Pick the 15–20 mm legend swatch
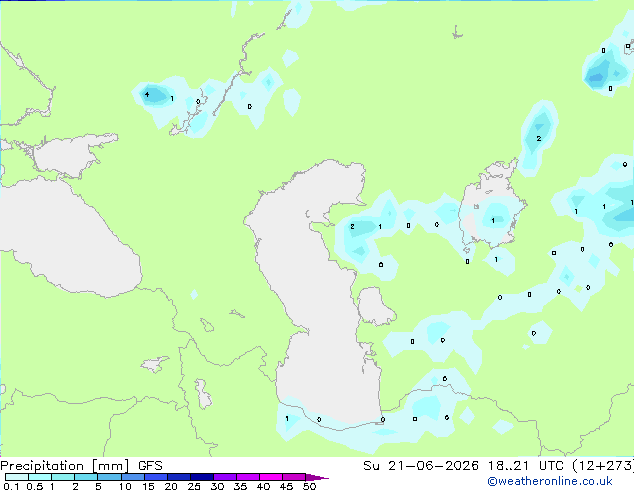 coord(156,477)
